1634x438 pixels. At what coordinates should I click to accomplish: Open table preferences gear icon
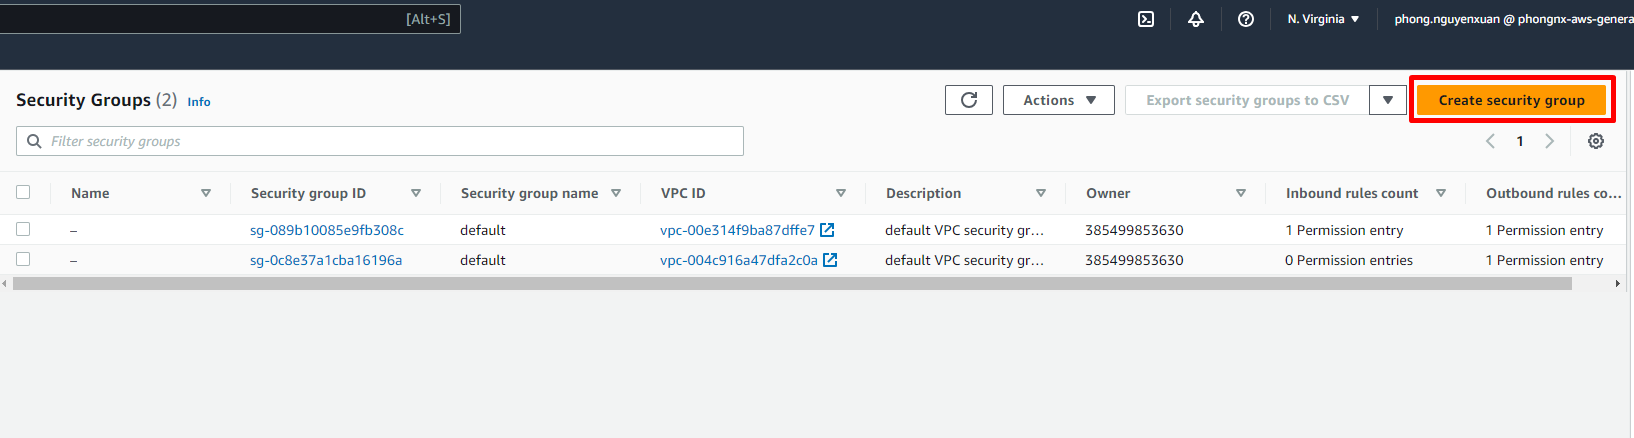(1596, 141)
